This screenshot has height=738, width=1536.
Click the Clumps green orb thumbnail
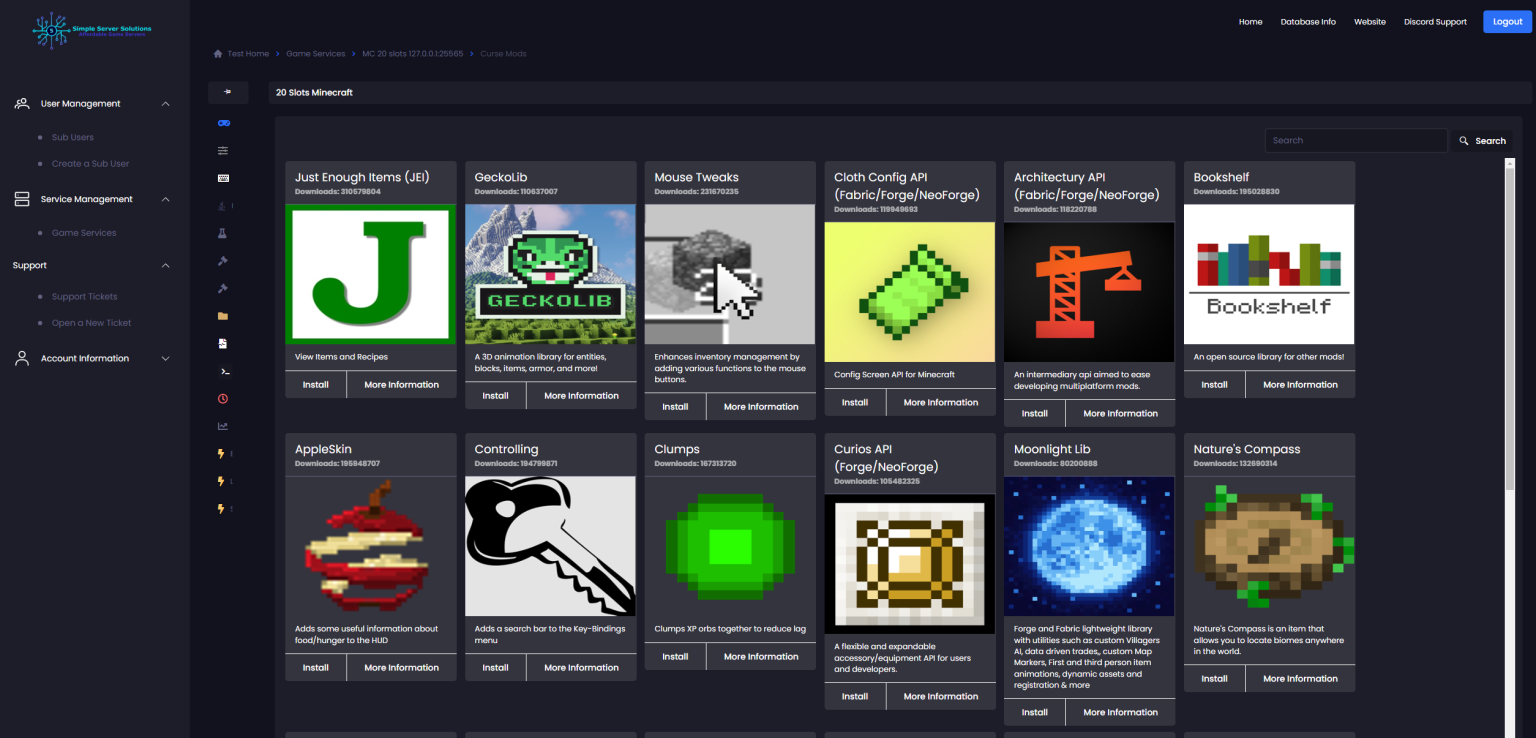(730, 546)
